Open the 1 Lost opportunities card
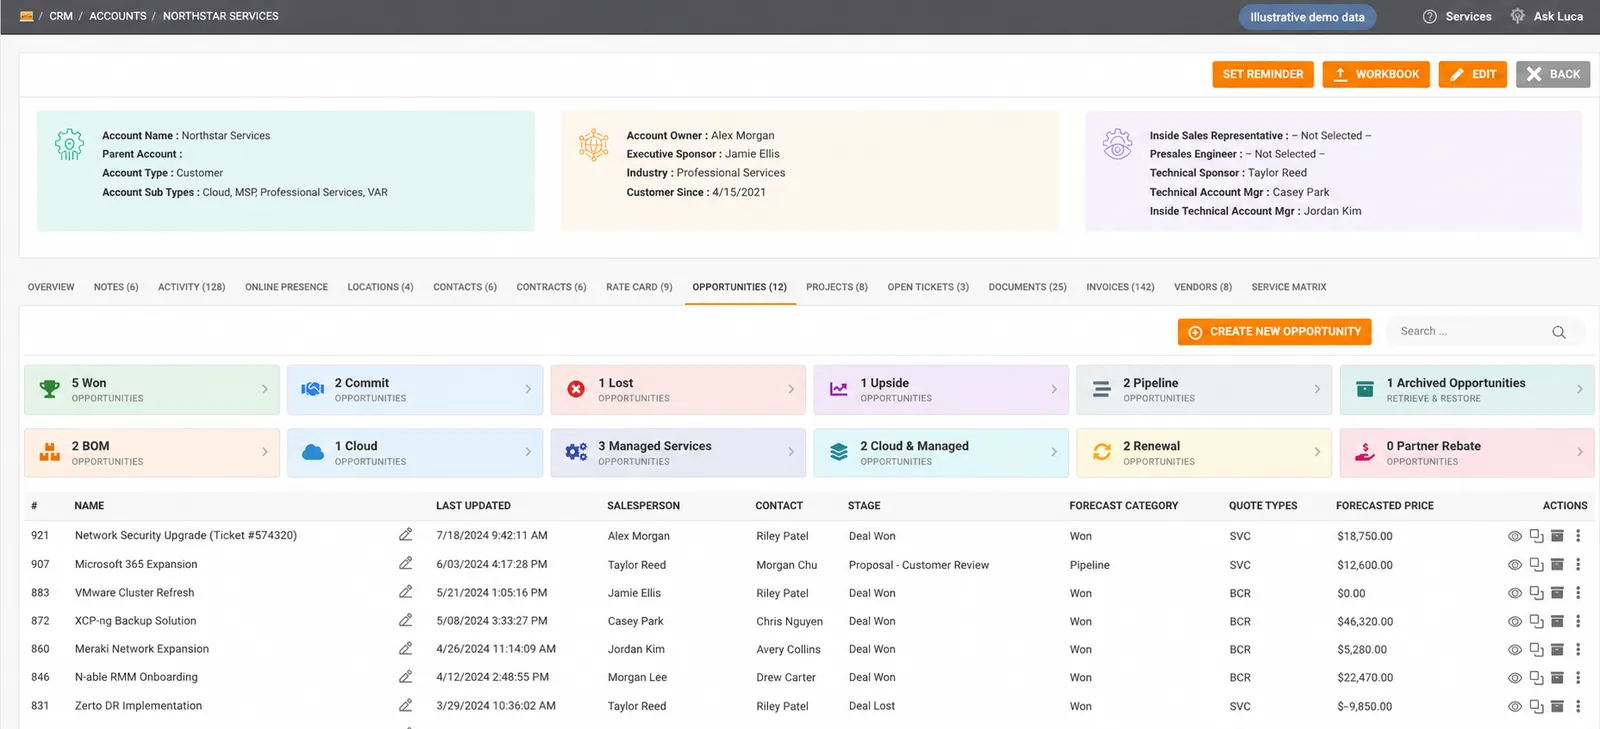Image resolution: width=1600 pixels, height=729 pixels. click(x=678, y=390)
